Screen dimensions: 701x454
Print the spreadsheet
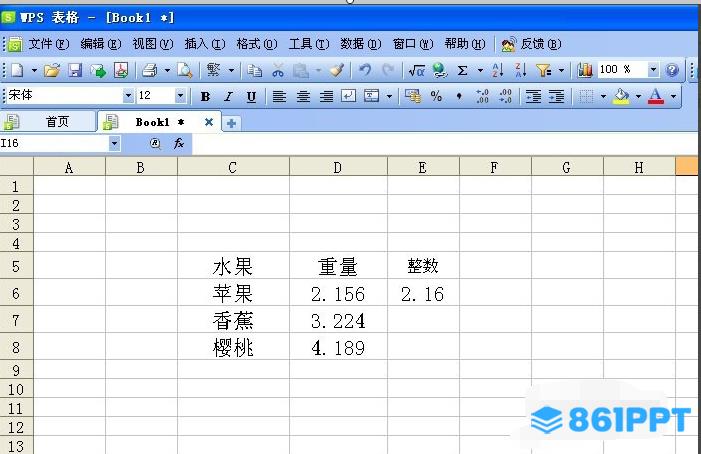coord(149,70)
